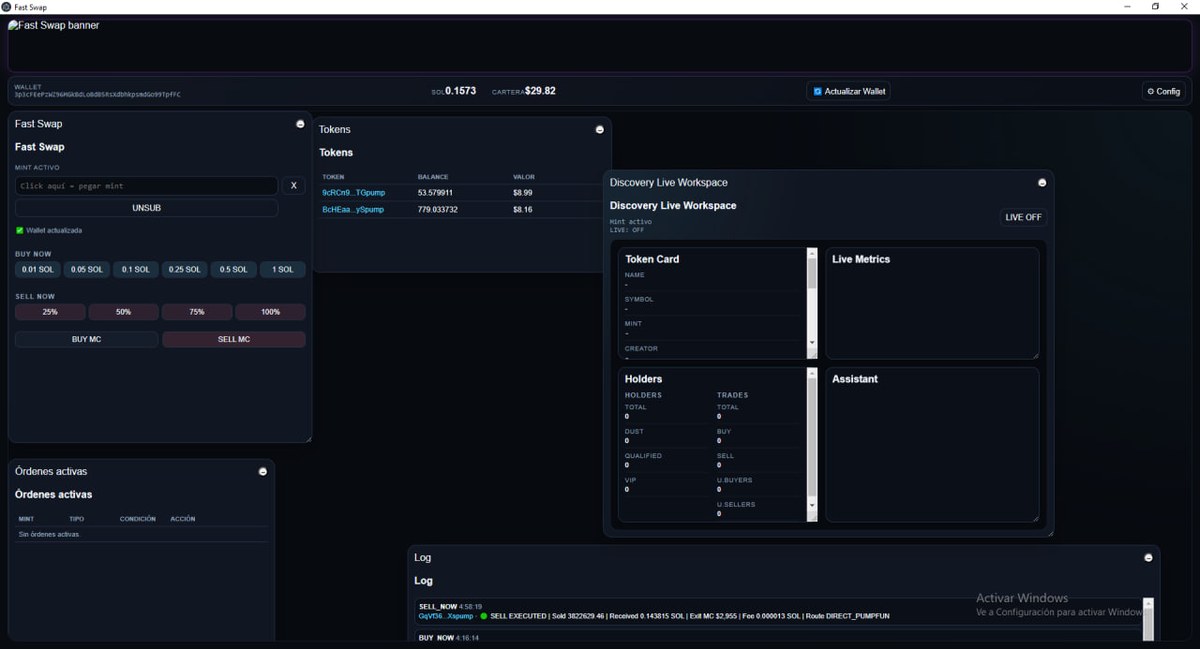Toggle Wallet actualizada checkbox
1200x649 pixels.
(19, 230)
